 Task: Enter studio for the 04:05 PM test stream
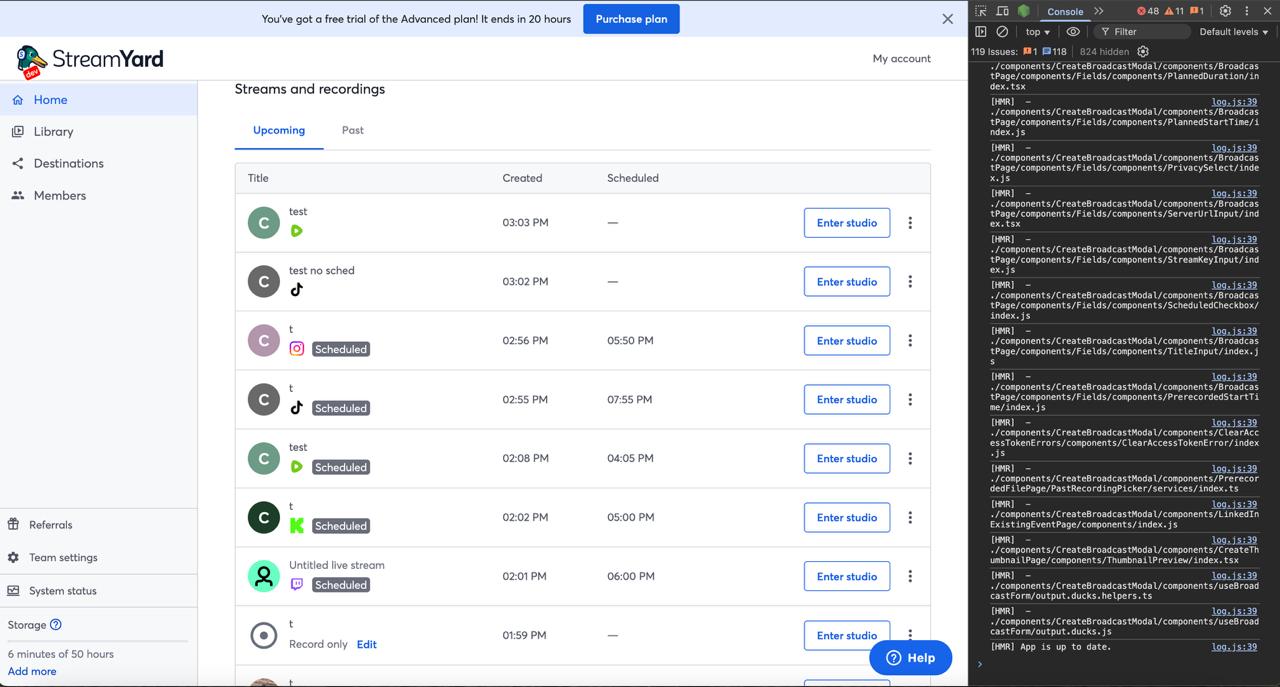pyautogui.click(x=847, y=459)
